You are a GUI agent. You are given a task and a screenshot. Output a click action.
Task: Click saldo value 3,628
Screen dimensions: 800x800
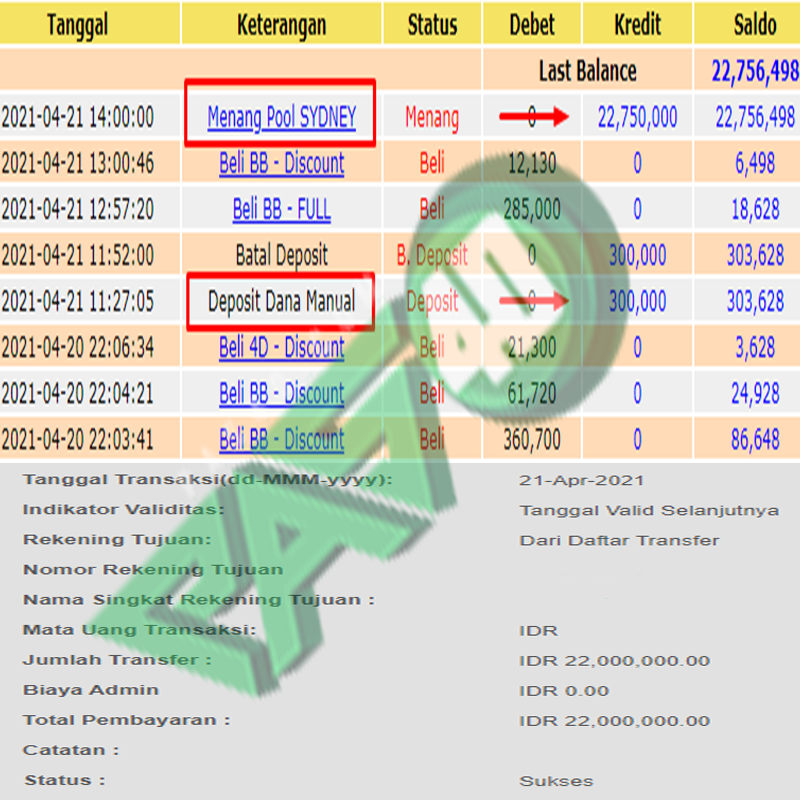(x=755, y=347)
